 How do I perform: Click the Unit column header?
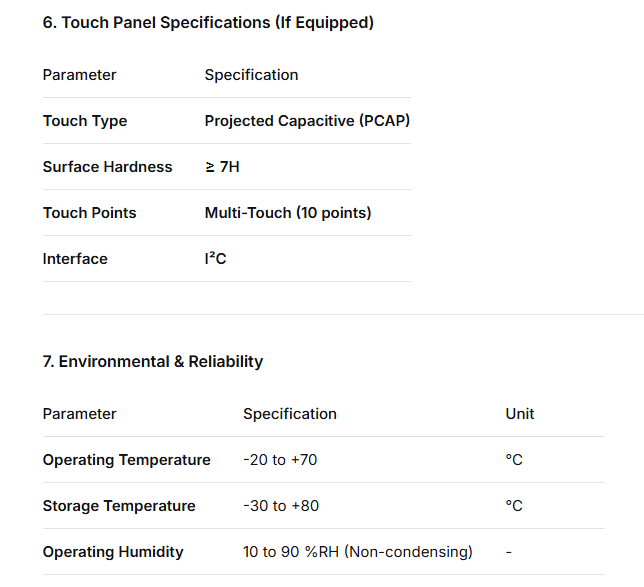pos(520,414)
